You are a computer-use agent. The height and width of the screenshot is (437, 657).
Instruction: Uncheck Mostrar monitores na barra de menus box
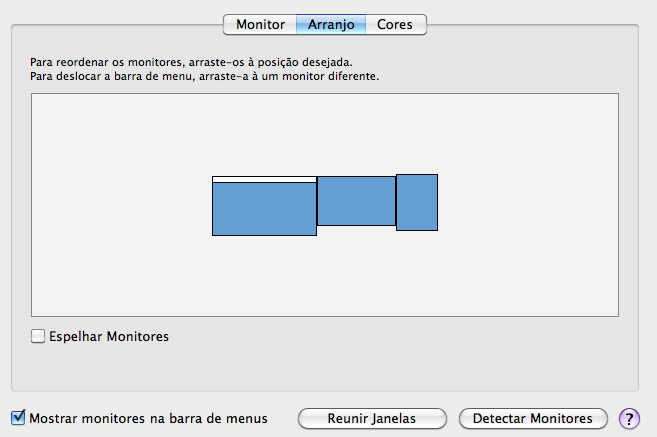[18, 418]
